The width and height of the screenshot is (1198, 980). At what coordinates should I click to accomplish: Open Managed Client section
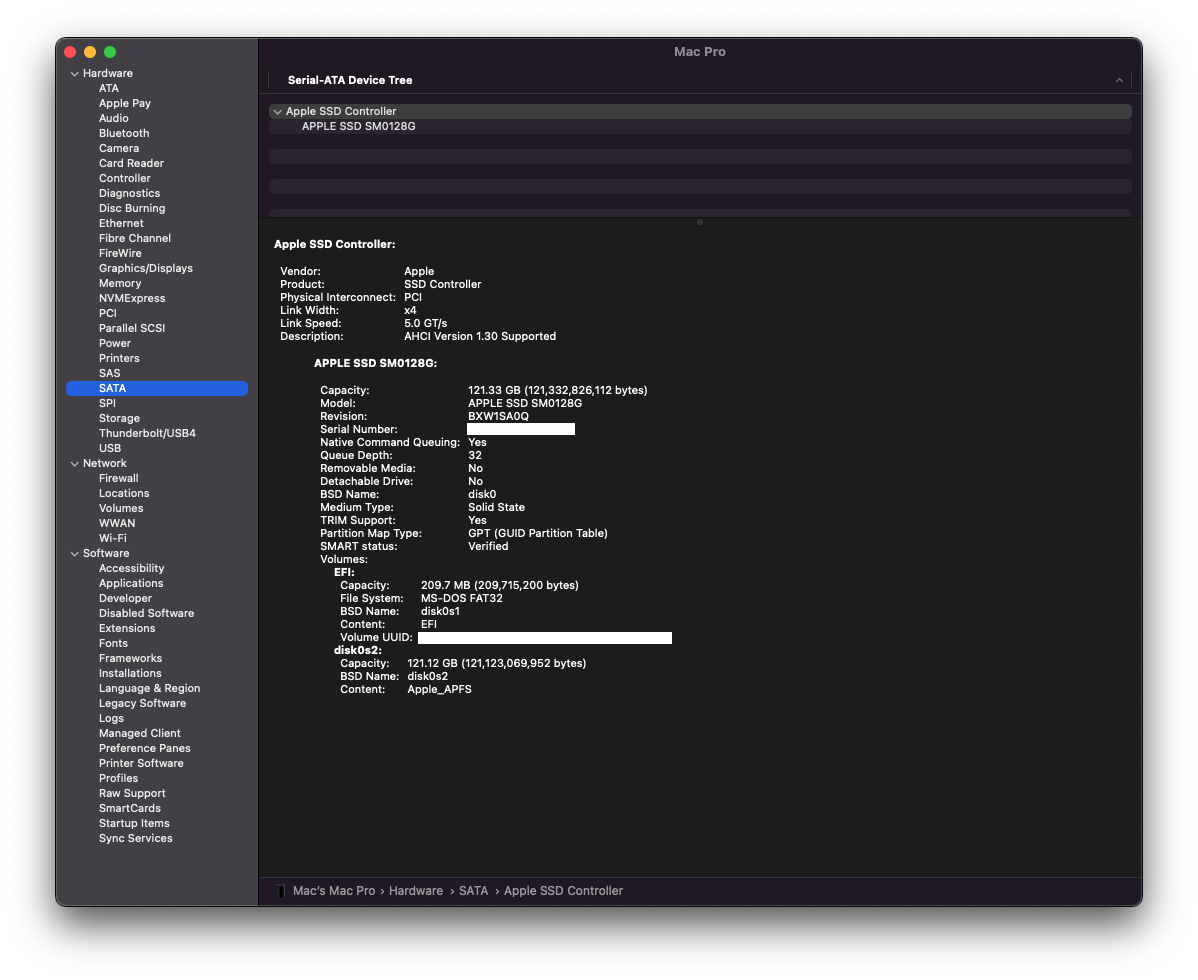(x=139, y=733)
